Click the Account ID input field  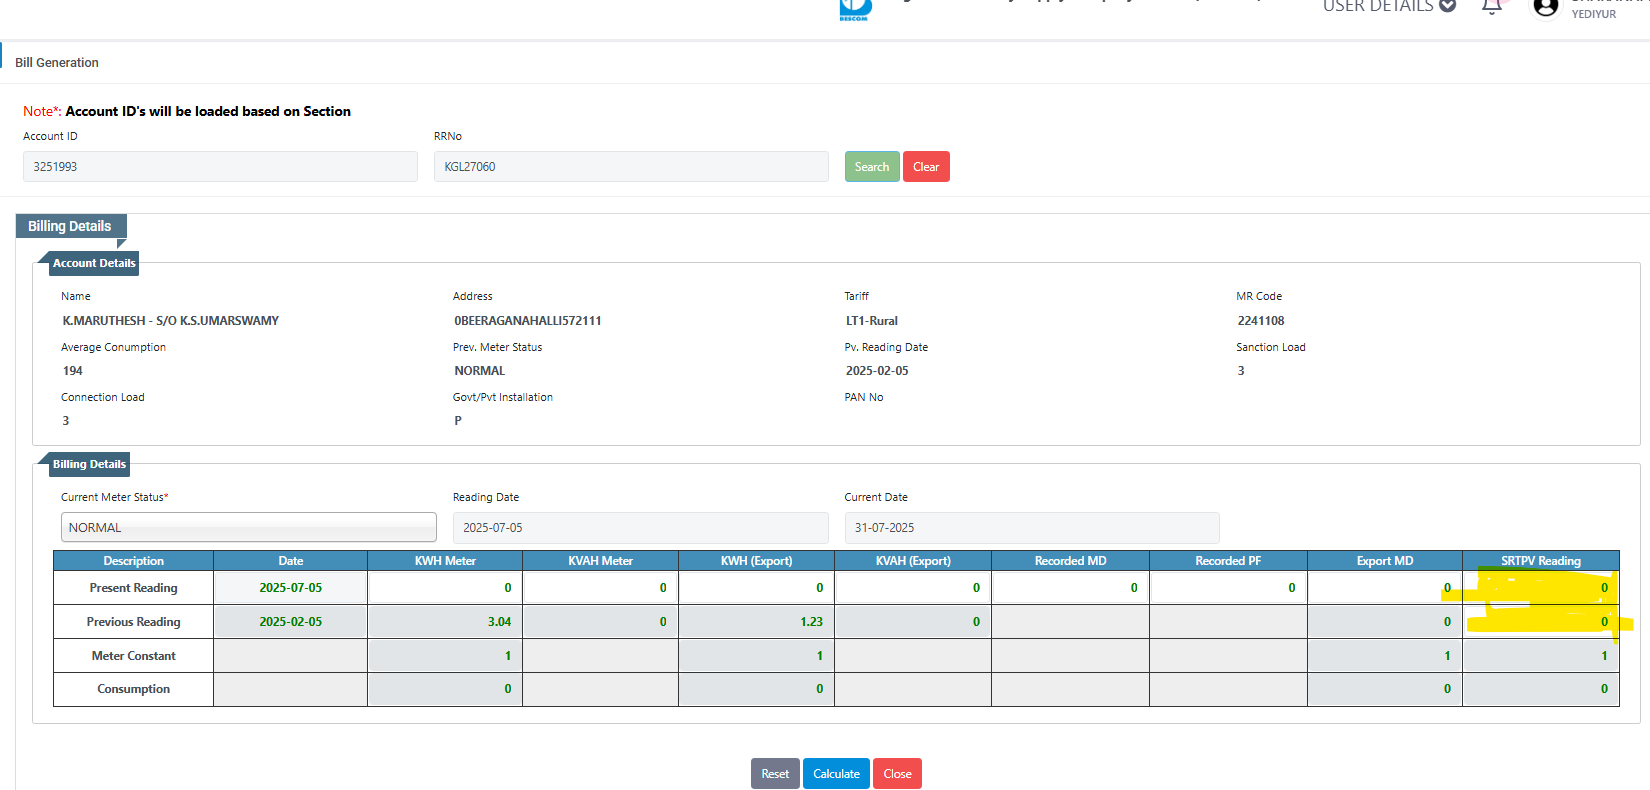[x=220, y=167]
